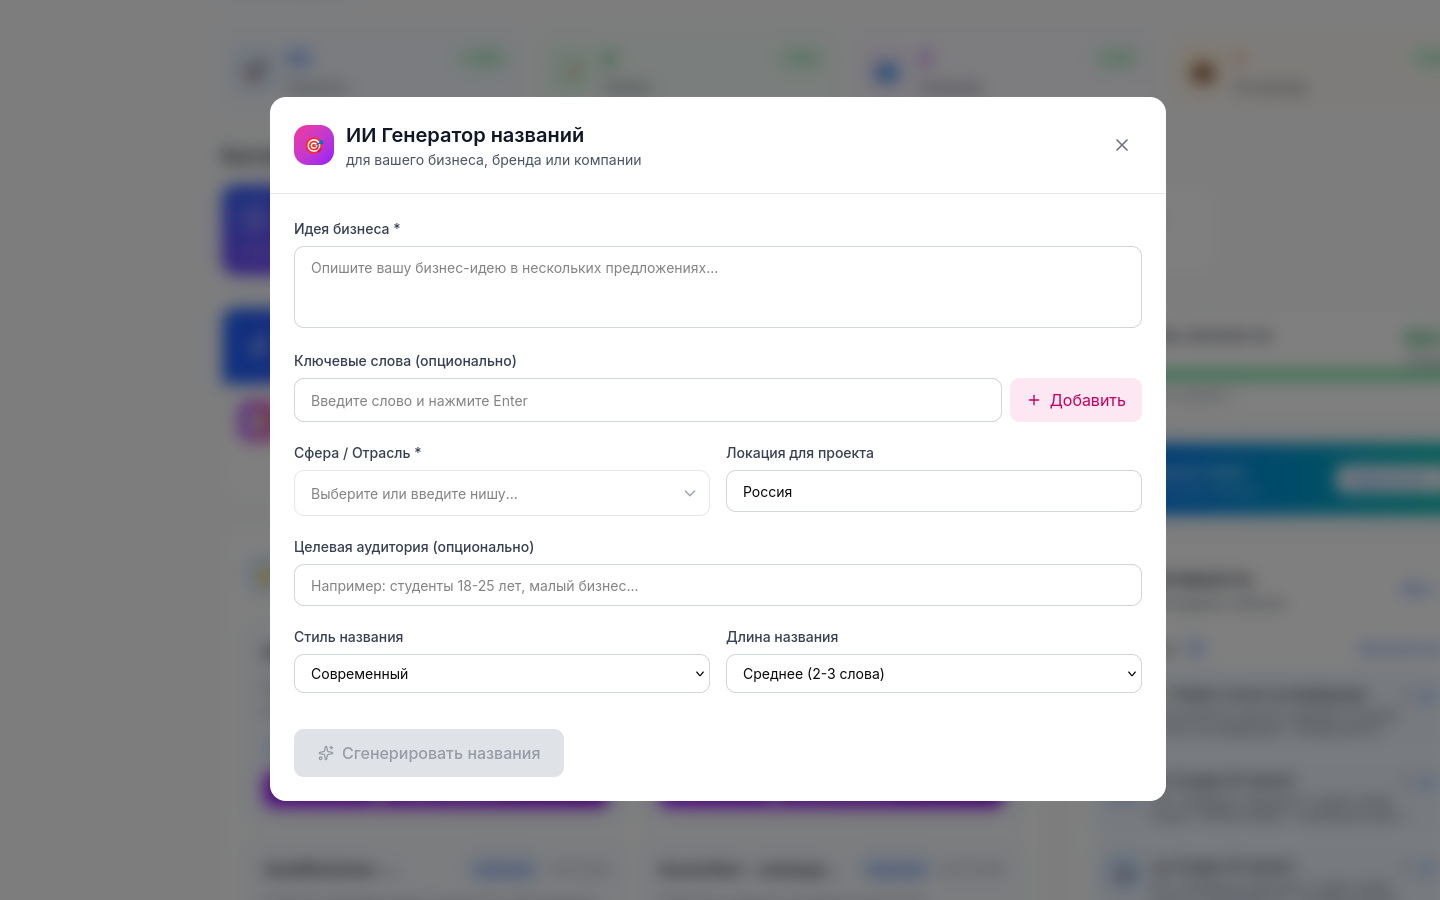The width and height of the screenshot is (1440, 900).
Task: Click the Ключевые слова (опционально) label
Action: point(405,361)
